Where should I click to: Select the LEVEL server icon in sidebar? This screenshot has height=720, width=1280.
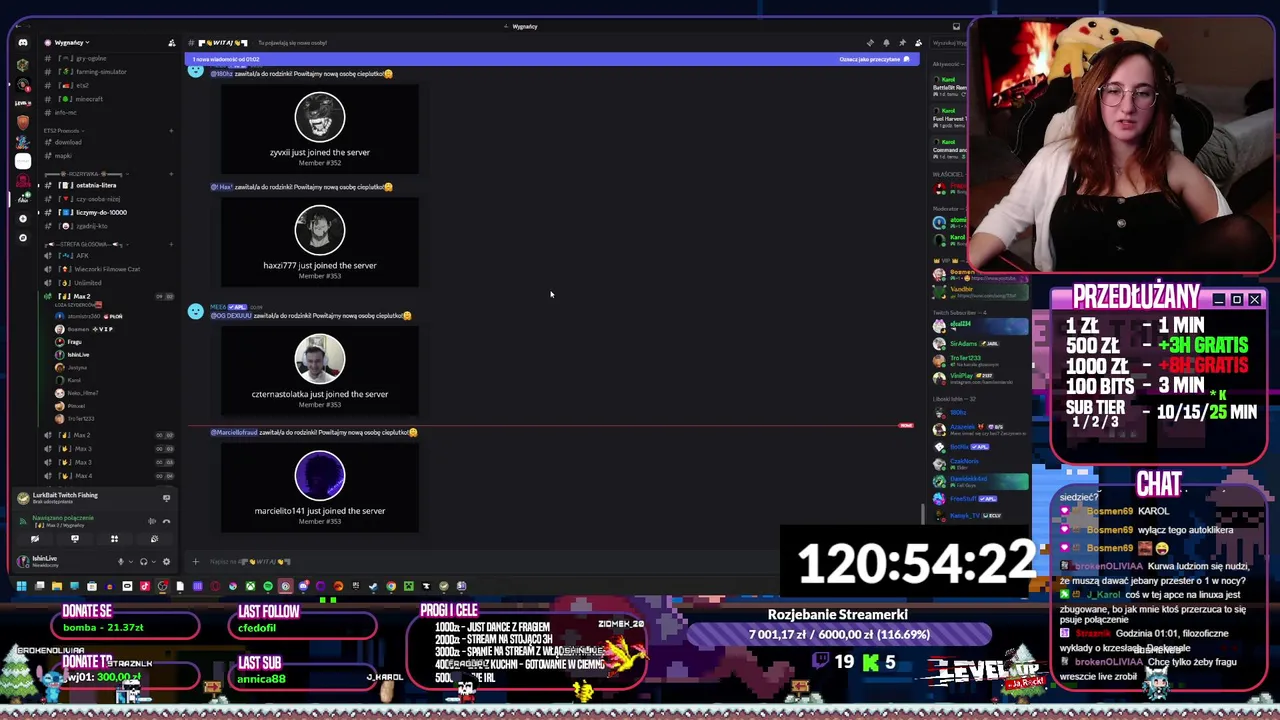pyautogui.click(x=23, y=102)
